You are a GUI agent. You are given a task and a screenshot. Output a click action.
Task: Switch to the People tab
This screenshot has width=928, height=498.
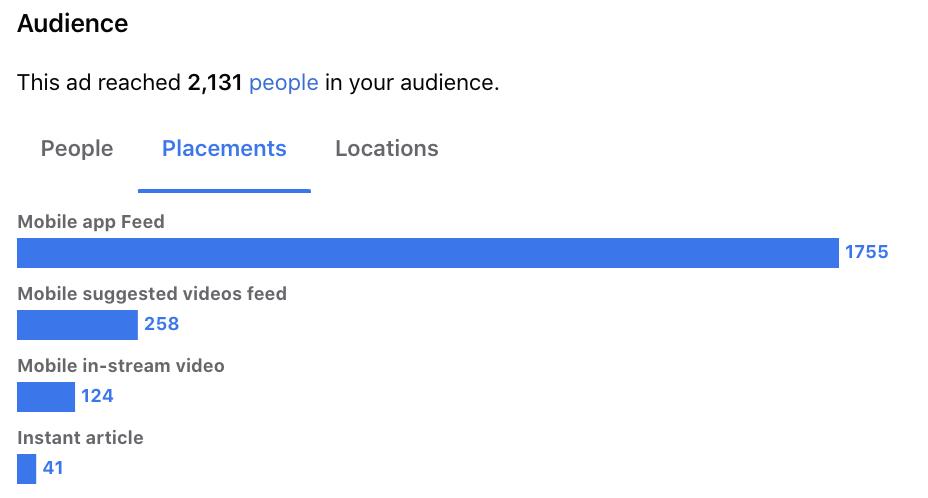coord(77,149)
